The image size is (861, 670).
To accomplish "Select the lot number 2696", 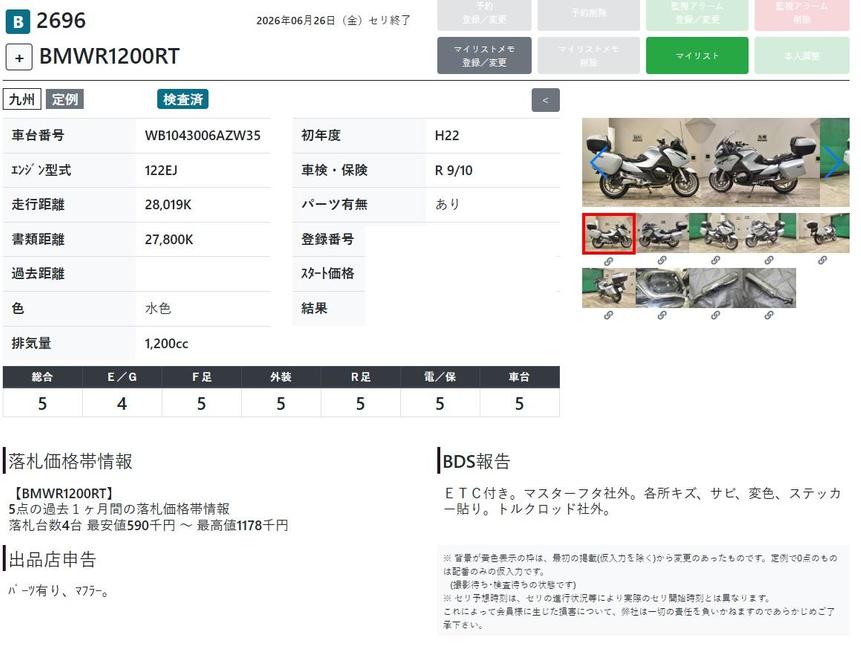I will tap(61, 21).
